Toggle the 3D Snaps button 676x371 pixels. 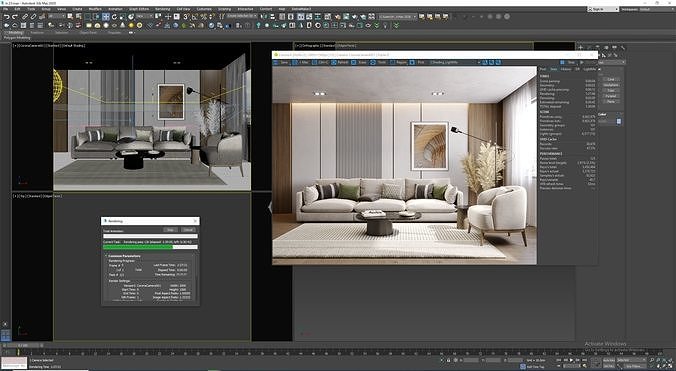pyautogui.click(x=186, y=17)
